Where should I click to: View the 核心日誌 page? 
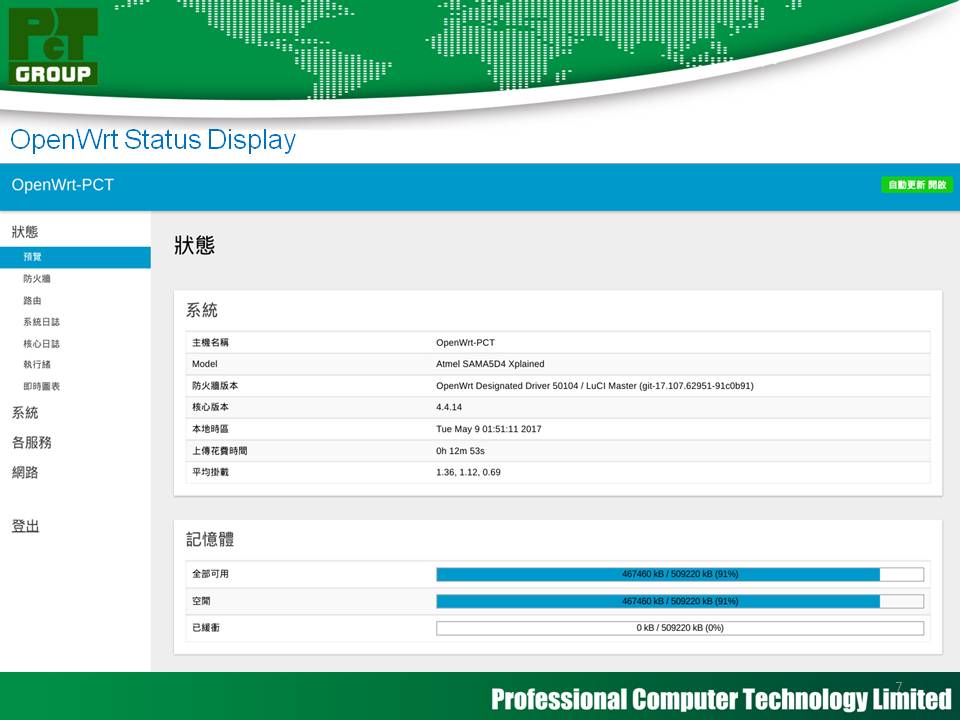tap(41, 344)
